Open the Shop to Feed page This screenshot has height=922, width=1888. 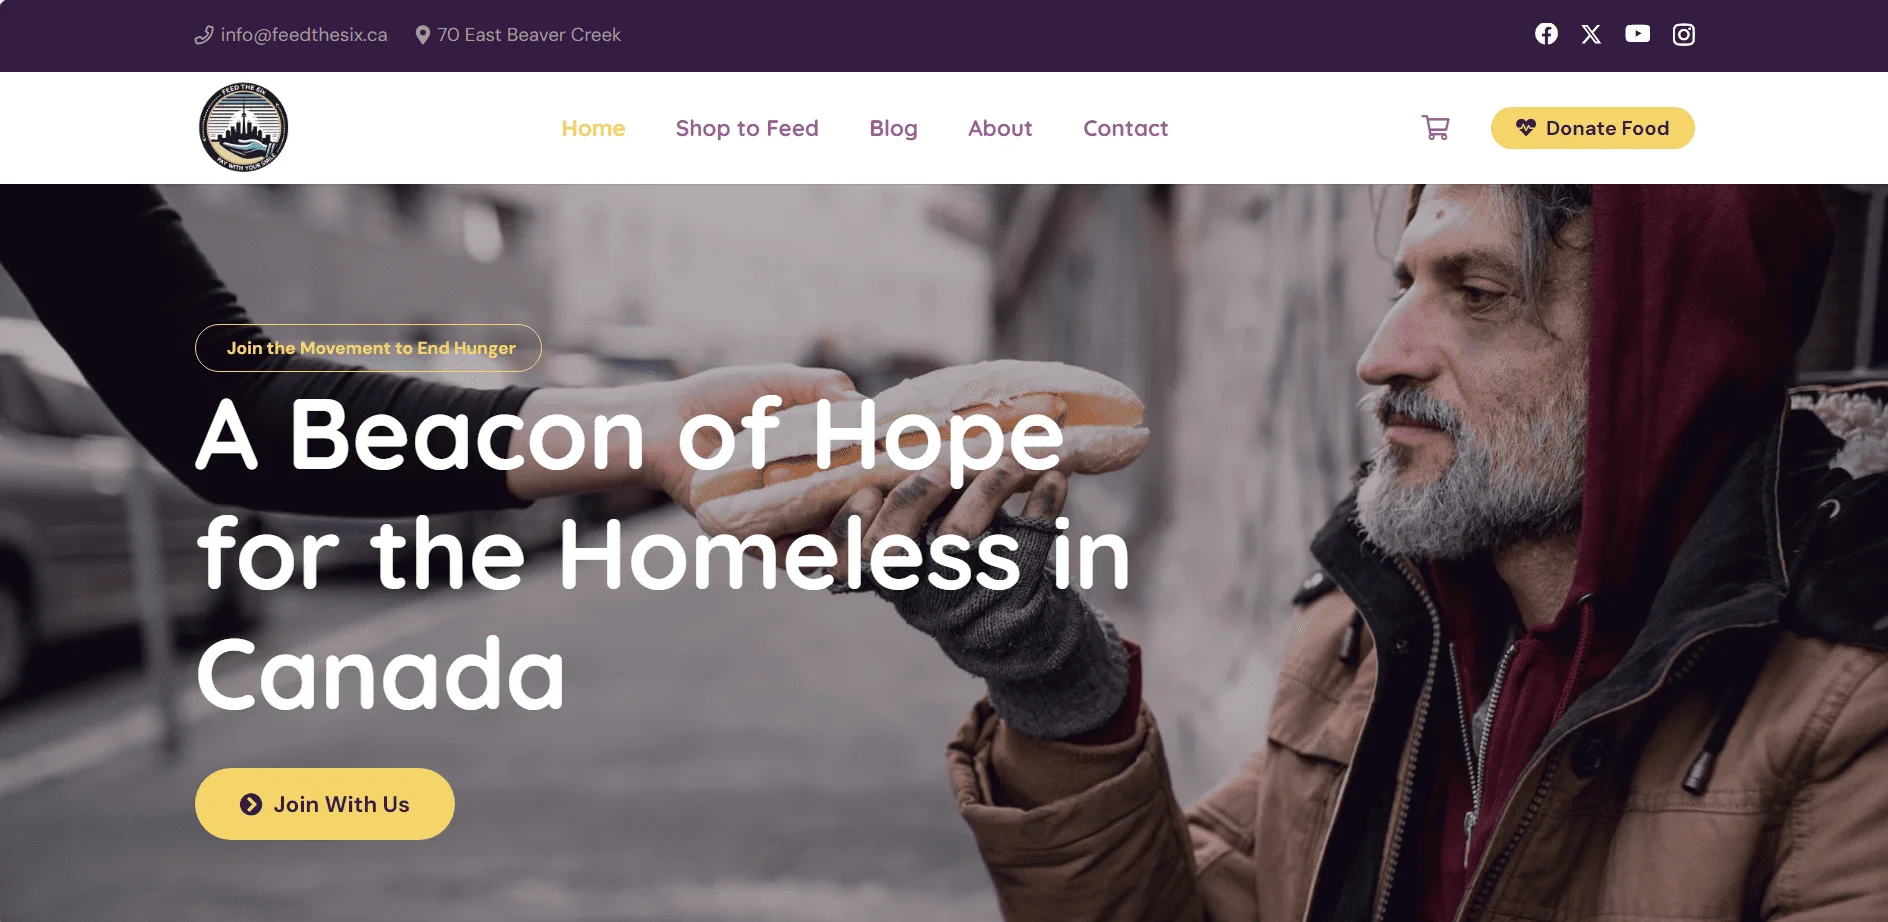(x=747, y=128)
